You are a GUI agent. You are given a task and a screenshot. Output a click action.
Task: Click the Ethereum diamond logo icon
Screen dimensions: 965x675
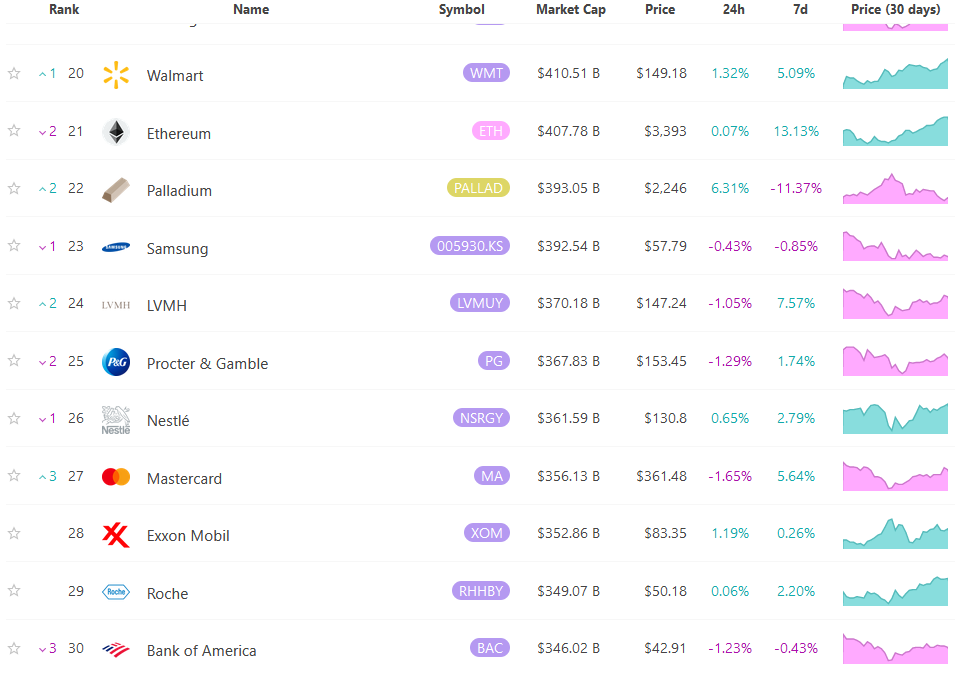116,132
